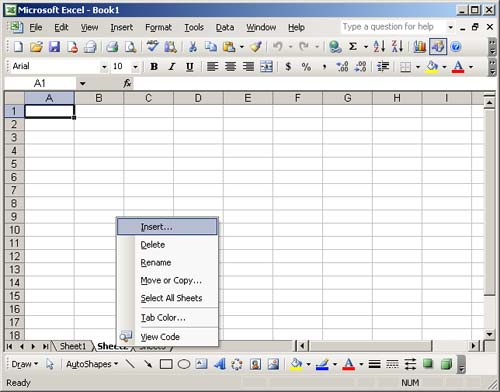The width and height of the screenshot is (500, 392).
Task: Click the Format Painter brush icon
Action: 256,47
